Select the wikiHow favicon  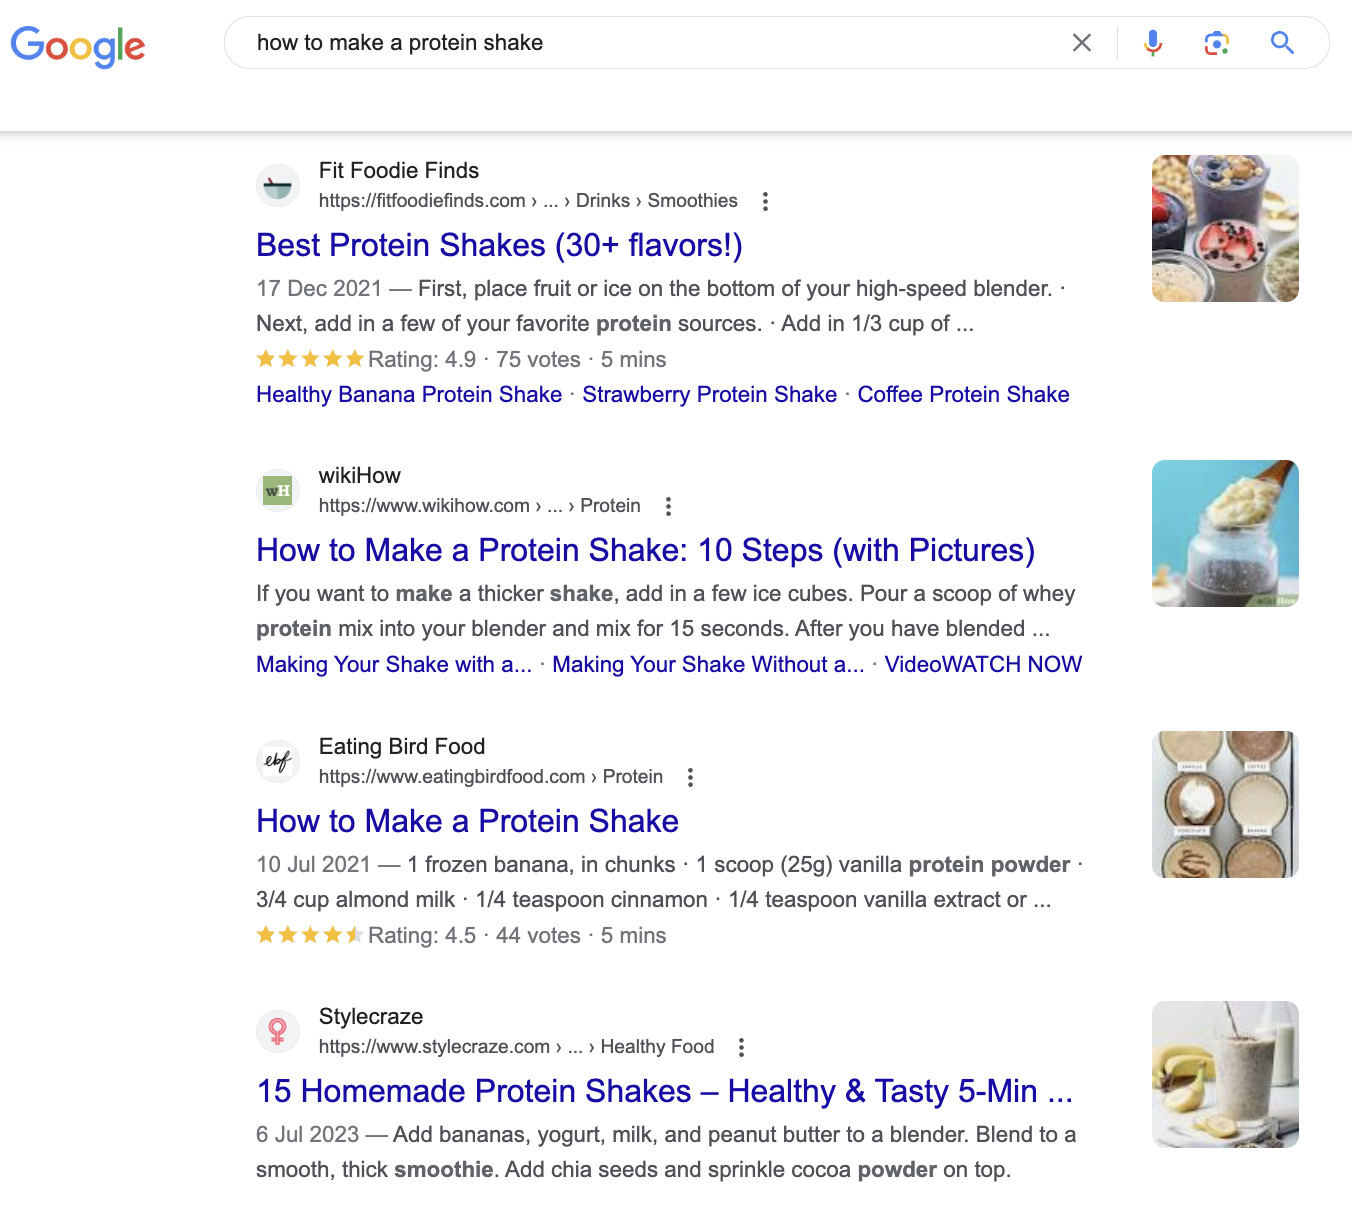pos(277,490)
